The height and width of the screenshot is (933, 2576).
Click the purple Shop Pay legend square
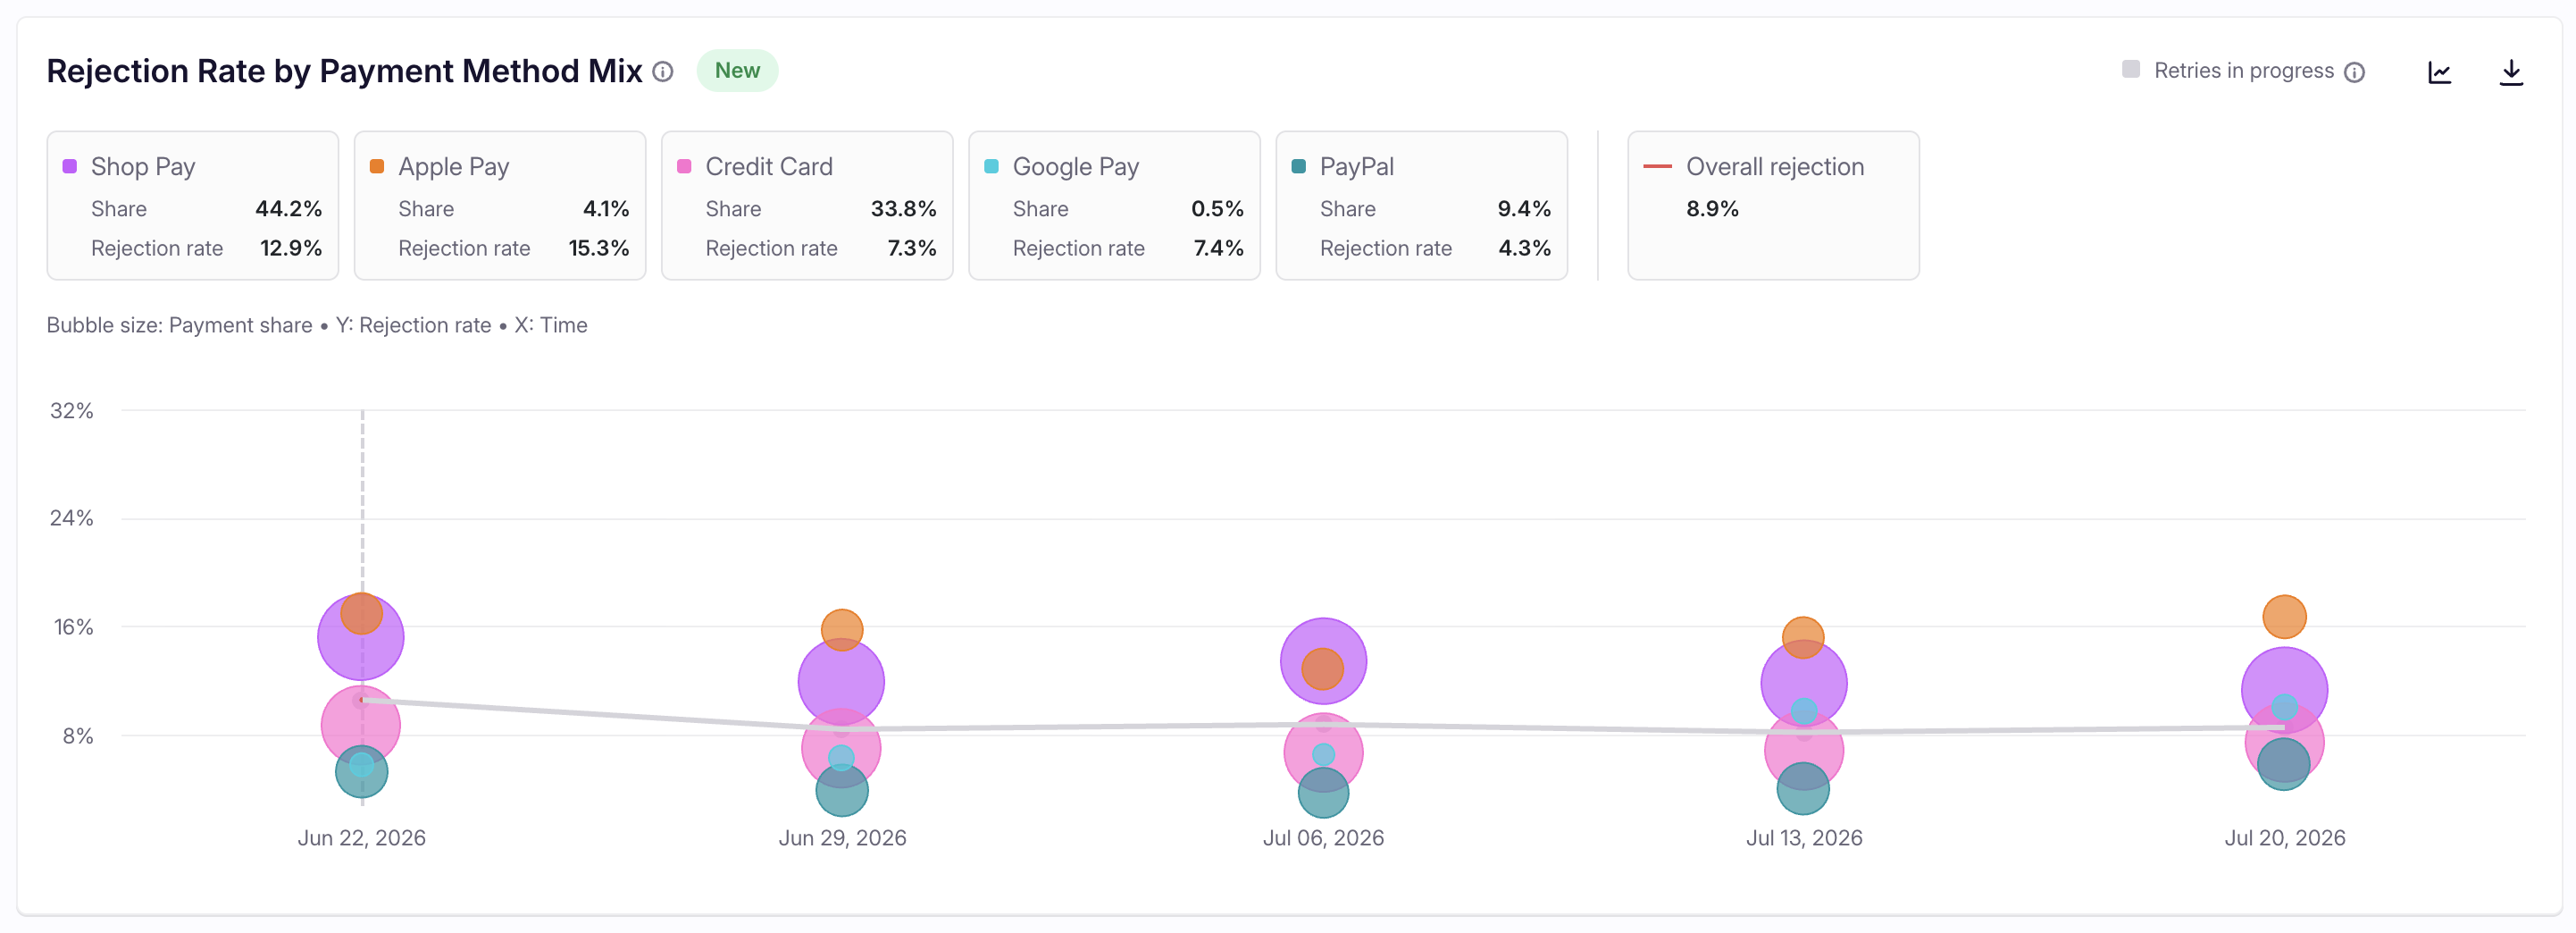(x=70, y=166)
